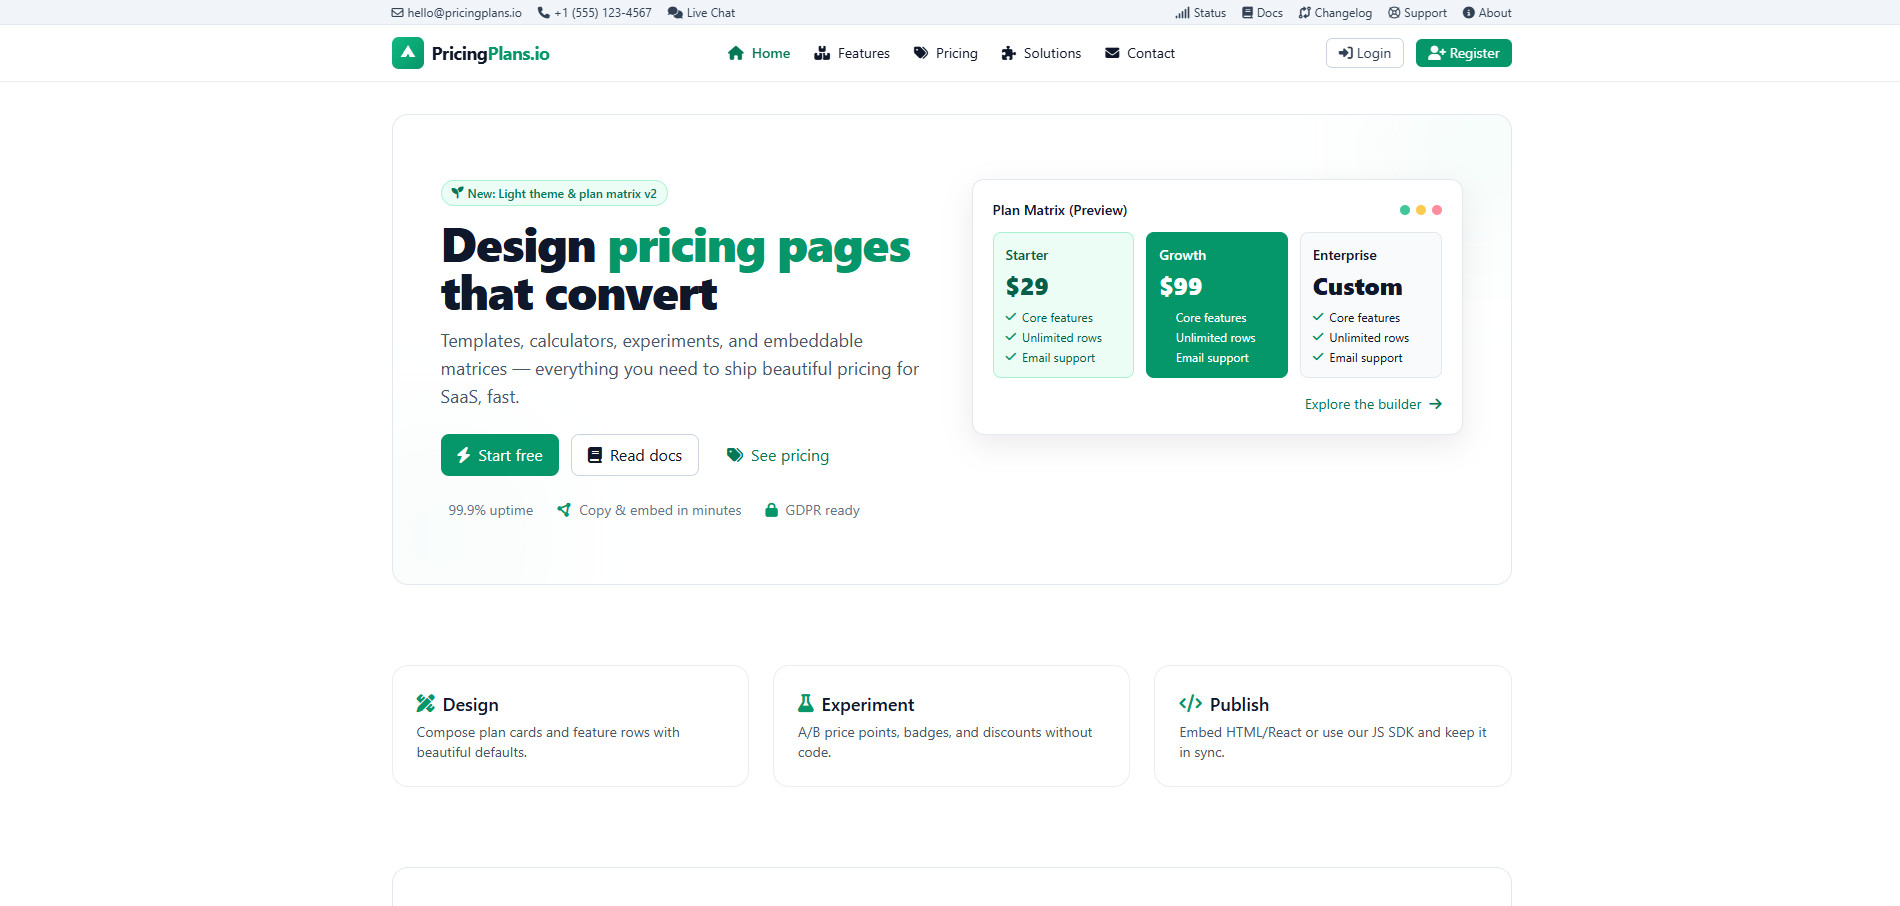Click the 99.9% uptime text

point(490,510)
